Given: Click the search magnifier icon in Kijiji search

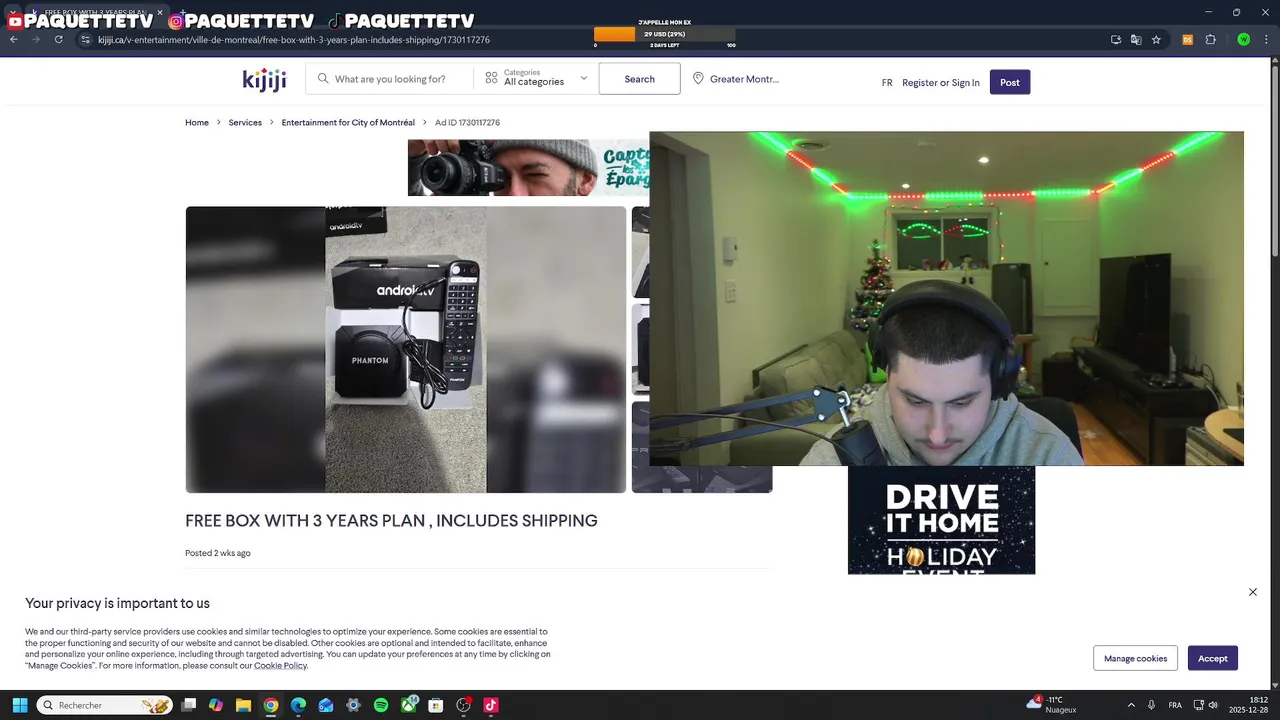Looking at the screenshot, I should click(x=323, y=79).
